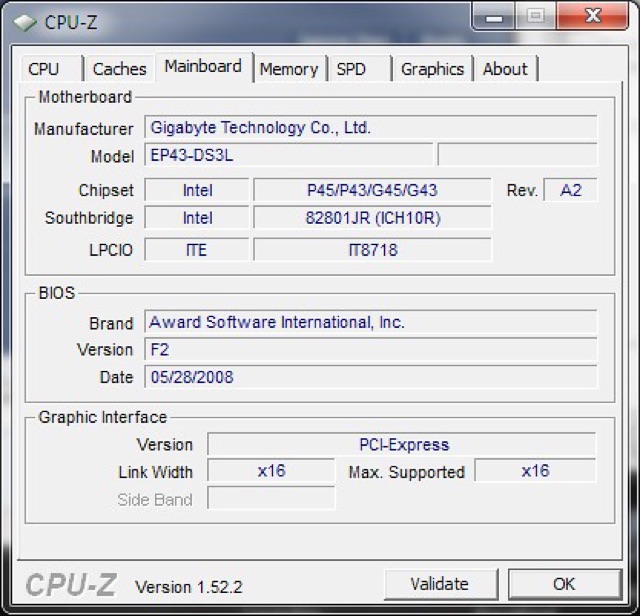
Task: Click the Manufacturer label
Action: pyautogui.click(x=84, y=129)
